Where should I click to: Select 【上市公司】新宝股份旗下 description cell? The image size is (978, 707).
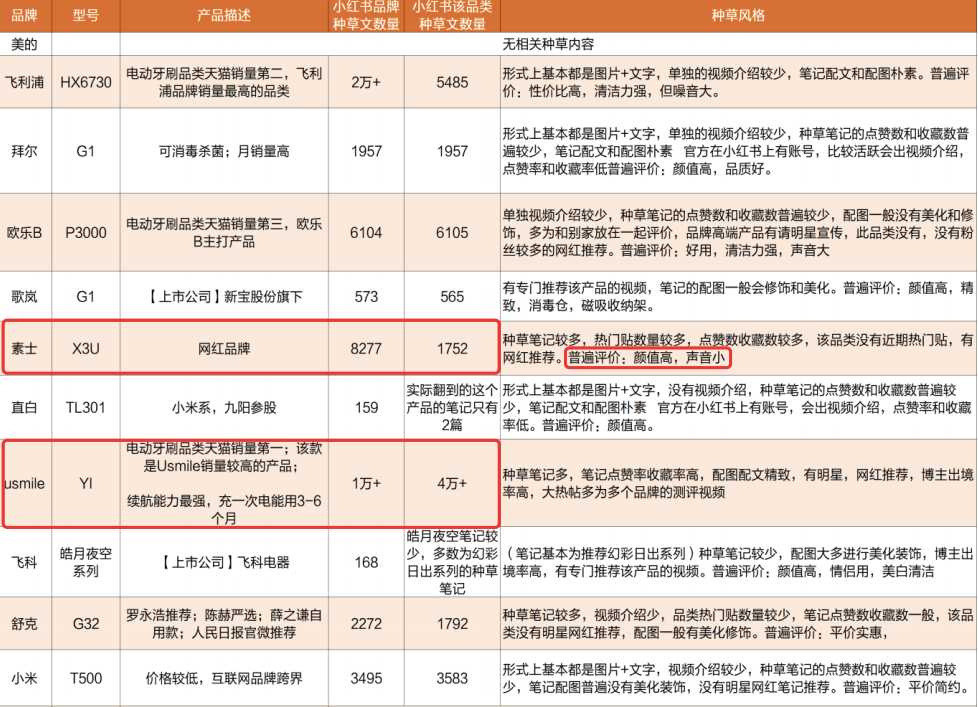[225, 296]
